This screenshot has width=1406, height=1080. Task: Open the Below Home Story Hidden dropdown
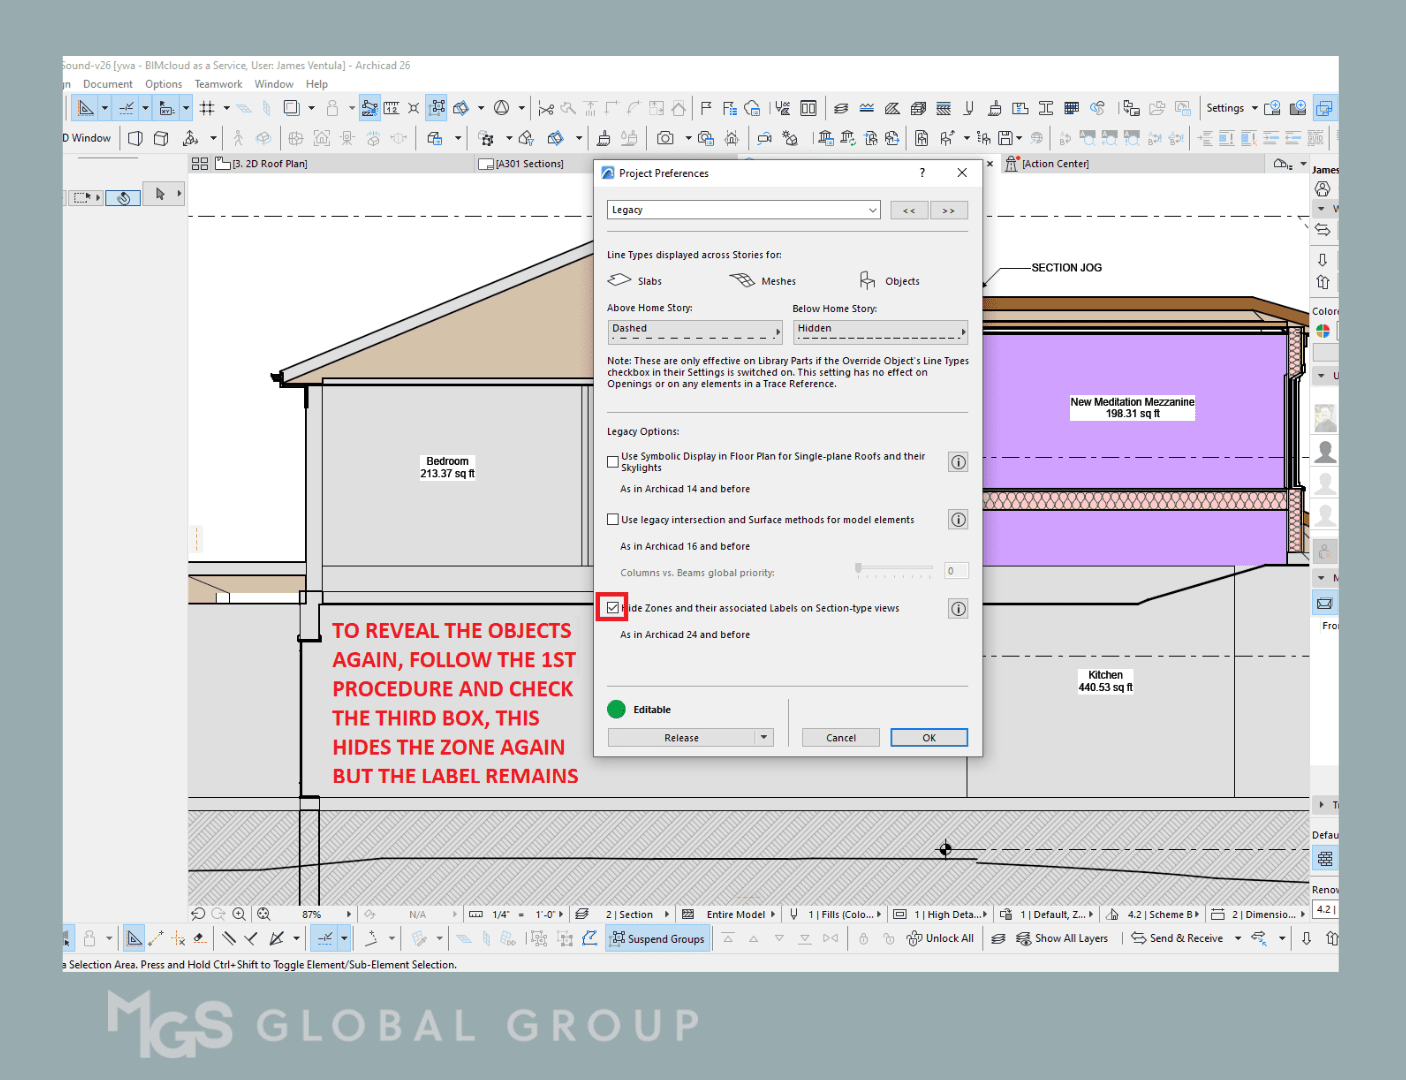pyautogui.click(x=880, y=331)
